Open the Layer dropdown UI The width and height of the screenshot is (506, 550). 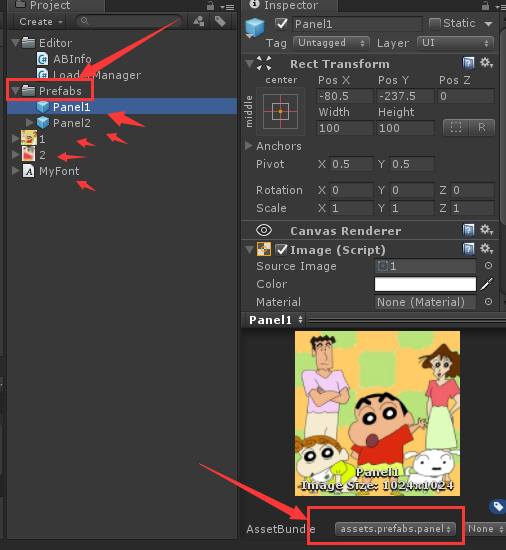point(456,43)
